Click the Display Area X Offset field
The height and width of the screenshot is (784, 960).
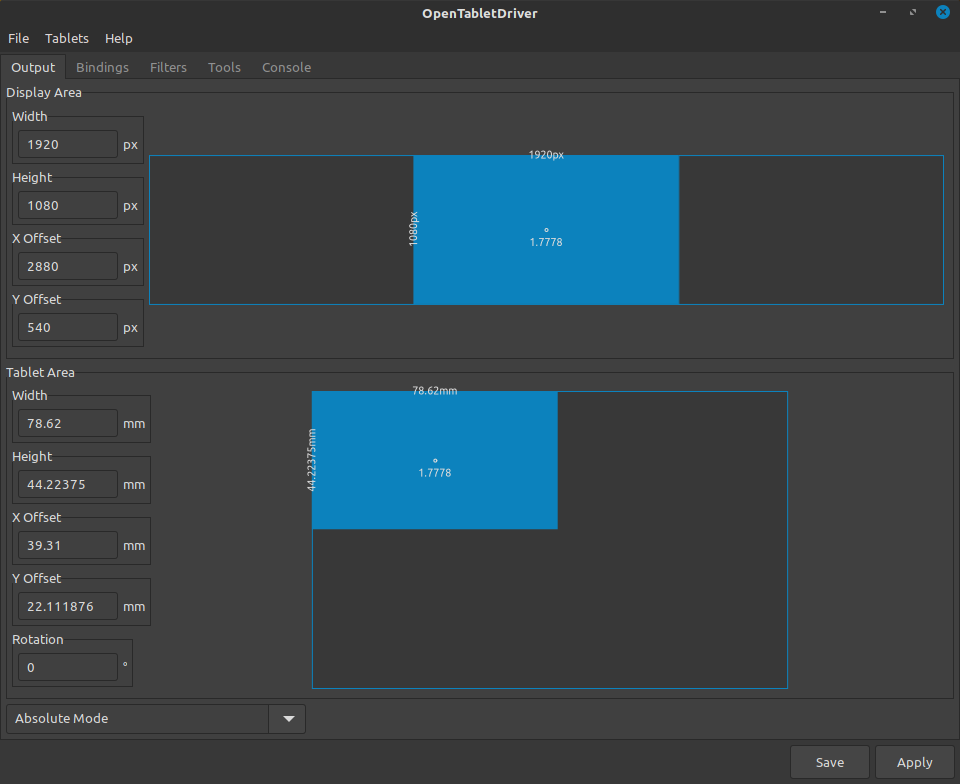(68, 267)
